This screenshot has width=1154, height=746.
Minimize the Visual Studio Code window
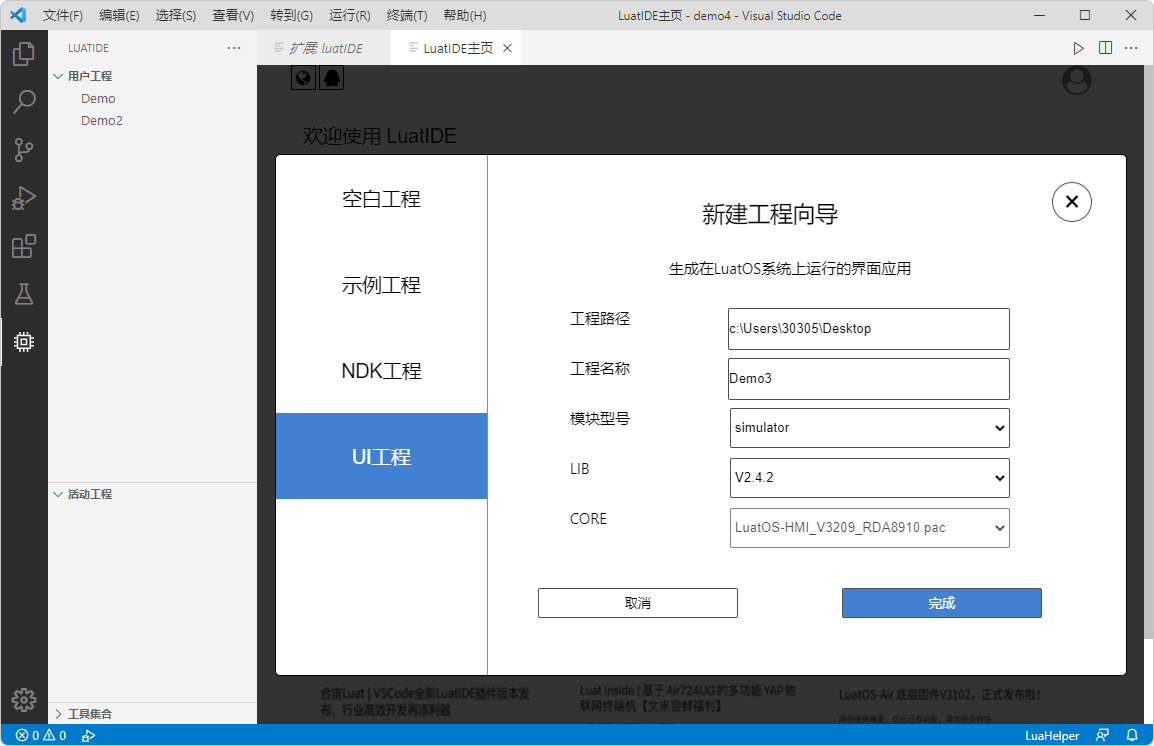1039,15
